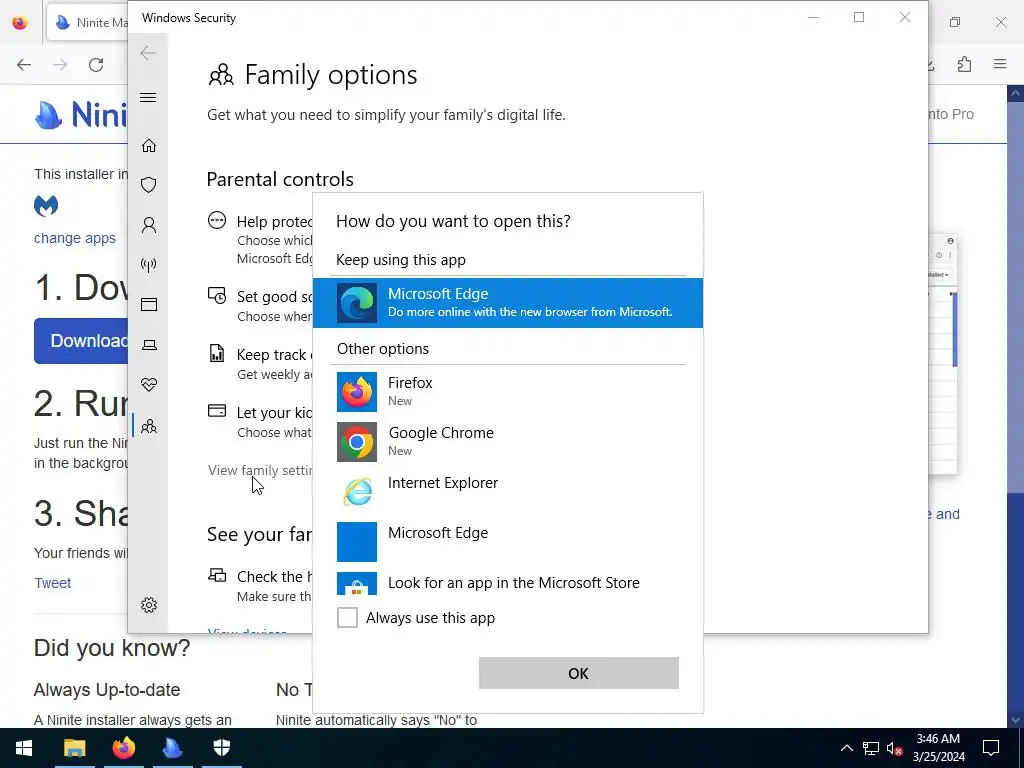Viewport: 1024px width, 768px height.
Task: Open Firewall & network protection antenna icon
Action: pyautogui.click(x=149, y=265)
